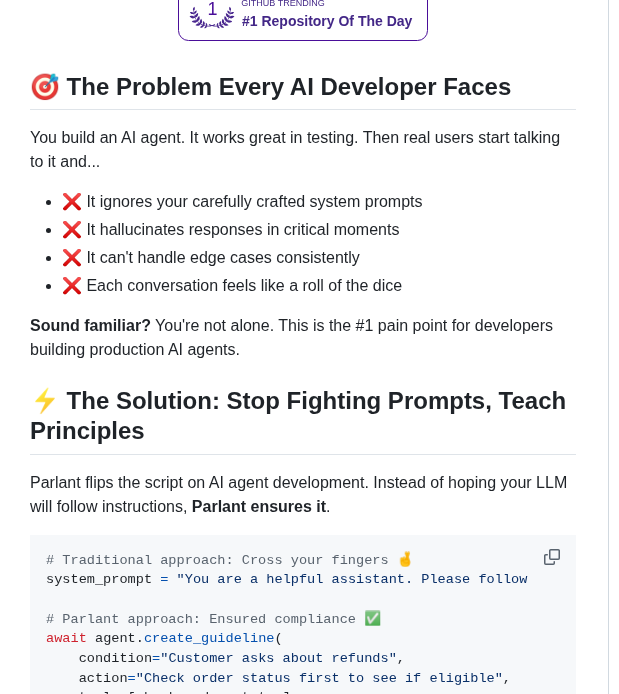Click the green checkmark emoji in the code comment
This screenshot has width=619, height=694.
click(372, 619)
